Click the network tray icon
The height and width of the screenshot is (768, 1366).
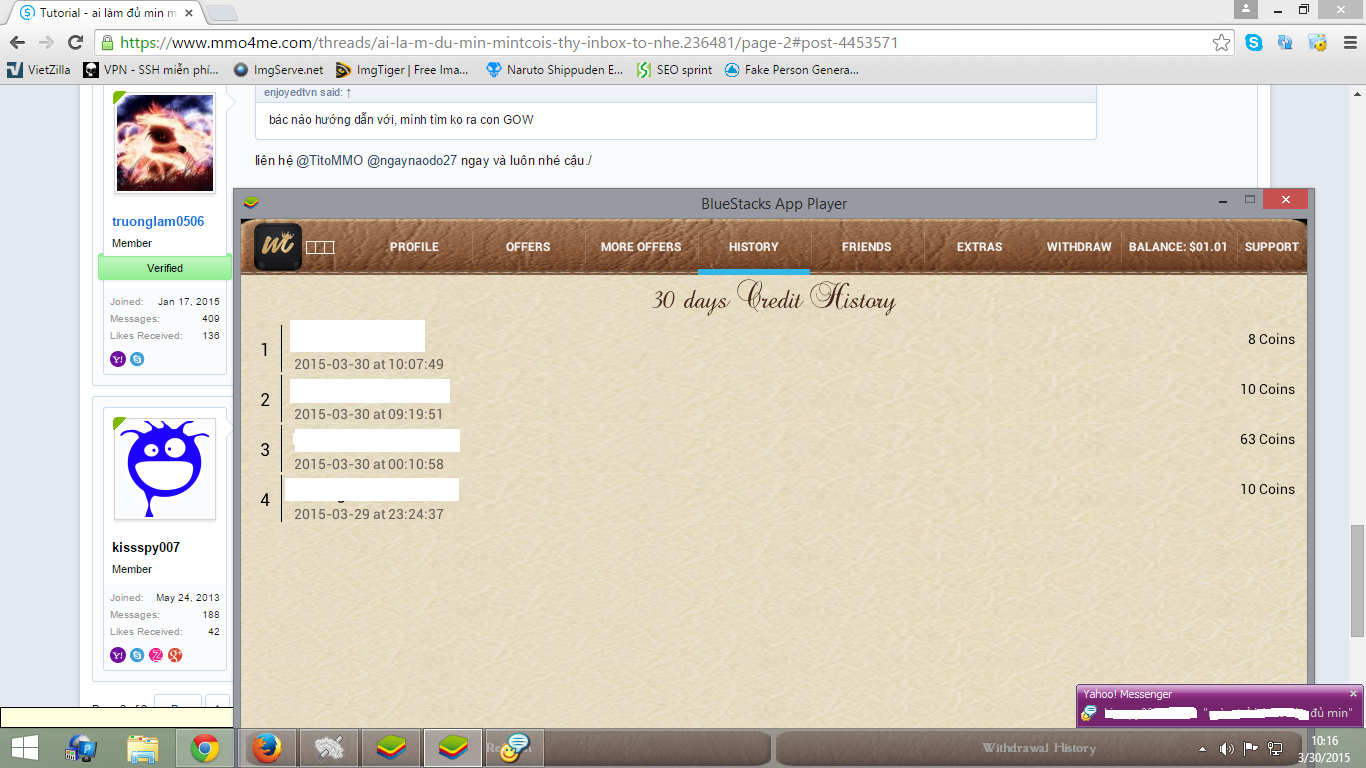click(x=1275, y=748)
